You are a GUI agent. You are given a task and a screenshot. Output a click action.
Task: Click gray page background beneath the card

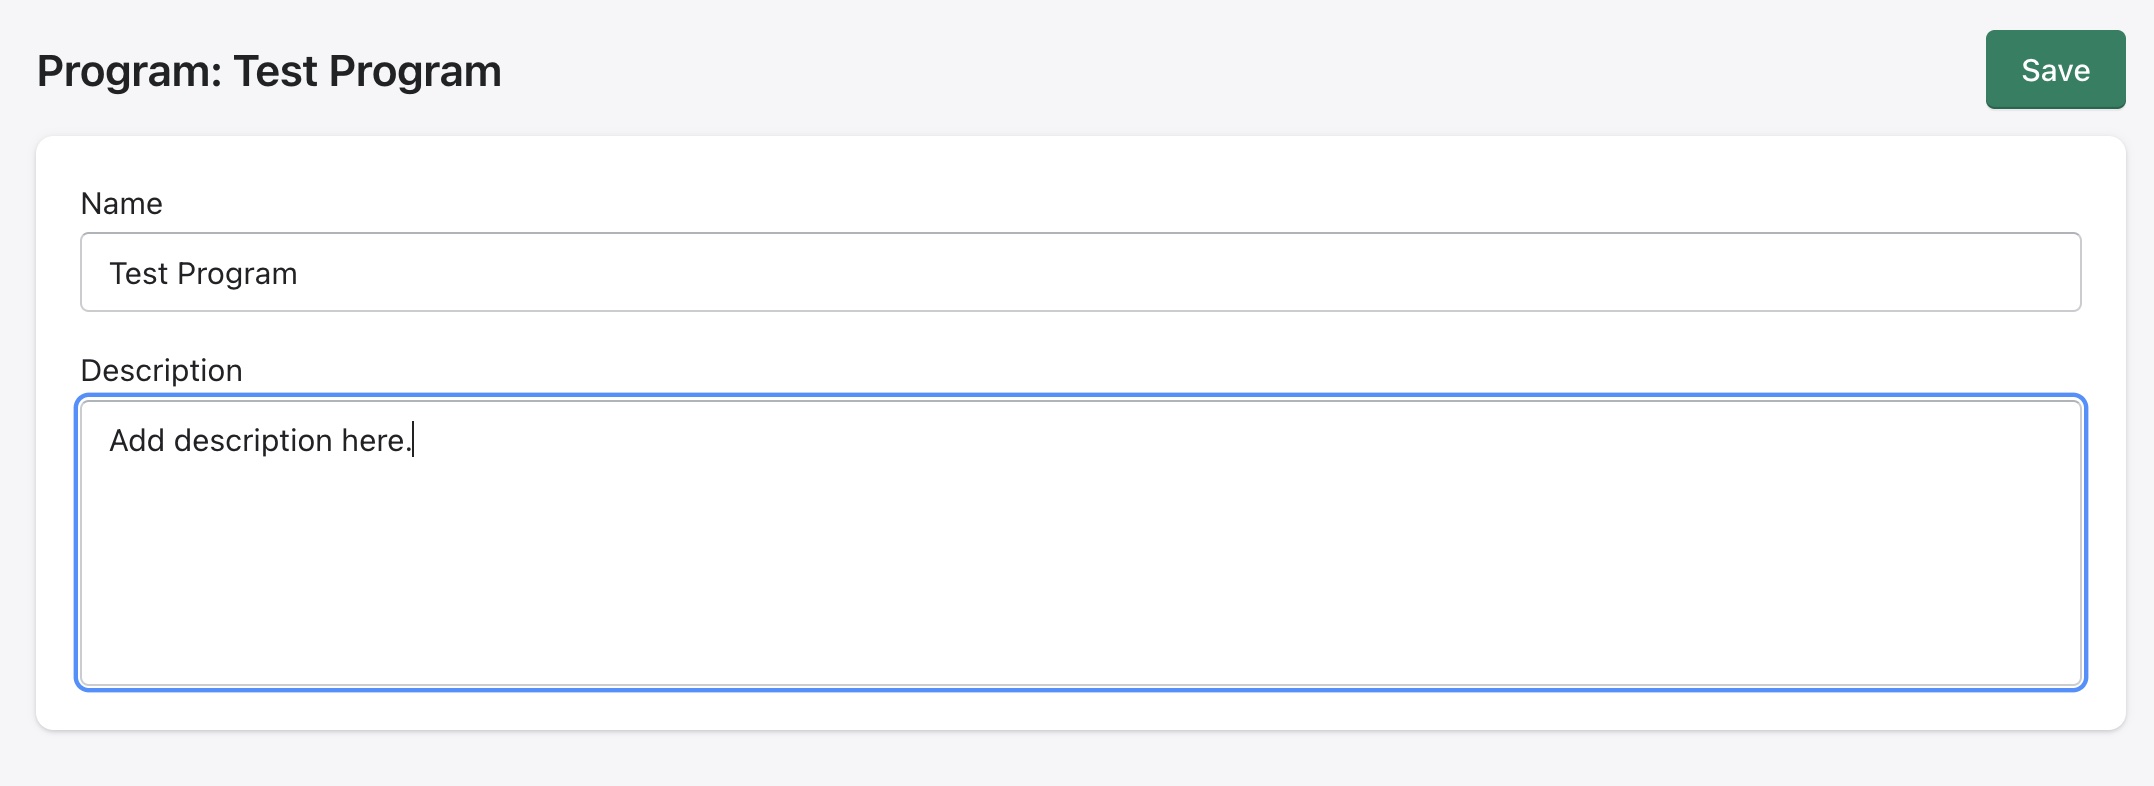1080,760
